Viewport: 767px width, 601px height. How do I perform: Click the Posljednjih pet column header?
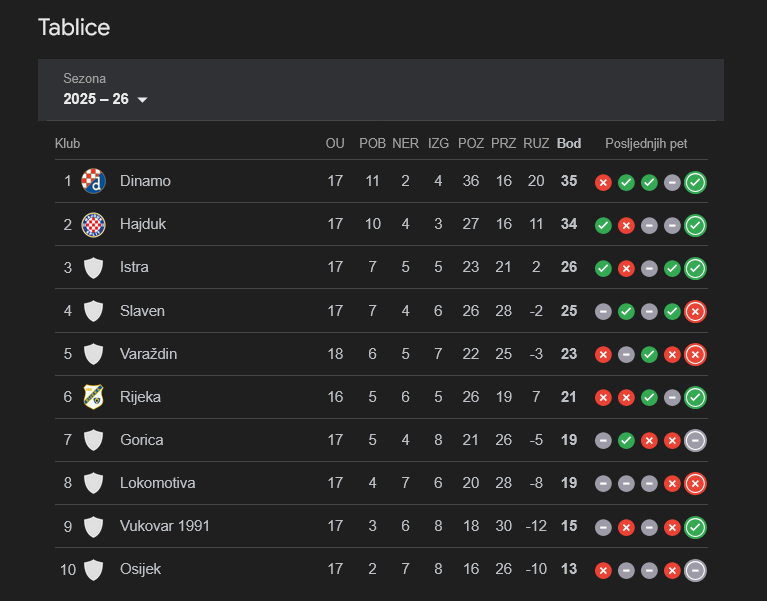pos(646,143)
